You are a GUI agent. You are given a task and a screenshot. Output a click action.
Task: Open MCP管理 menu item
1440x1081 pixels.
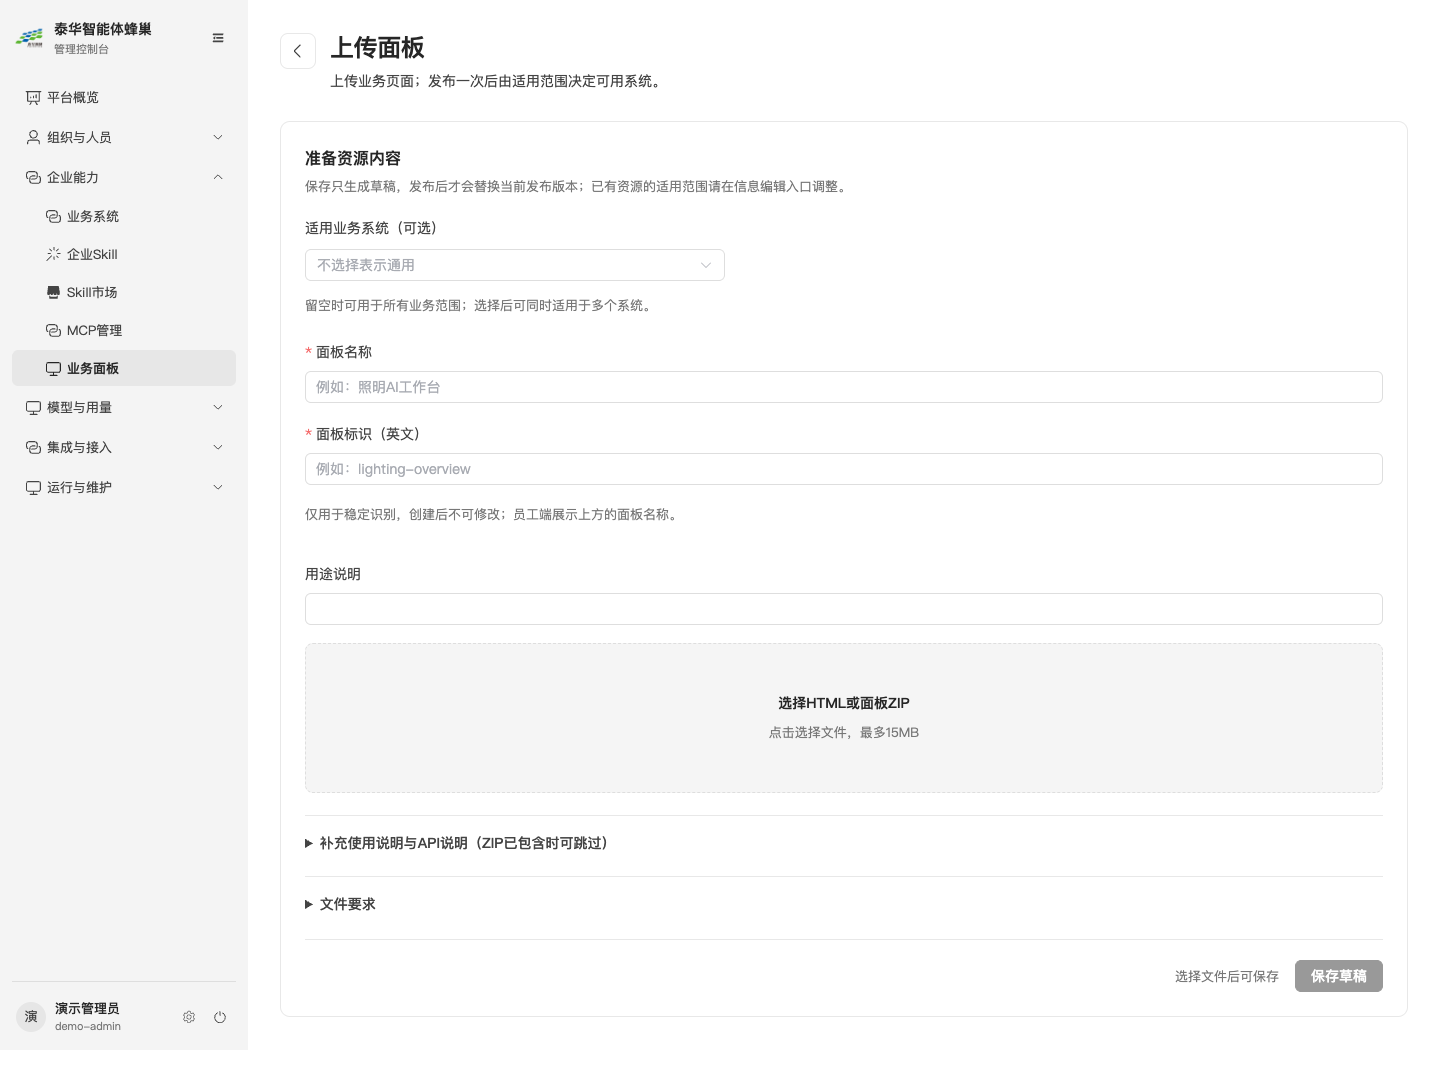coord(124,330)
